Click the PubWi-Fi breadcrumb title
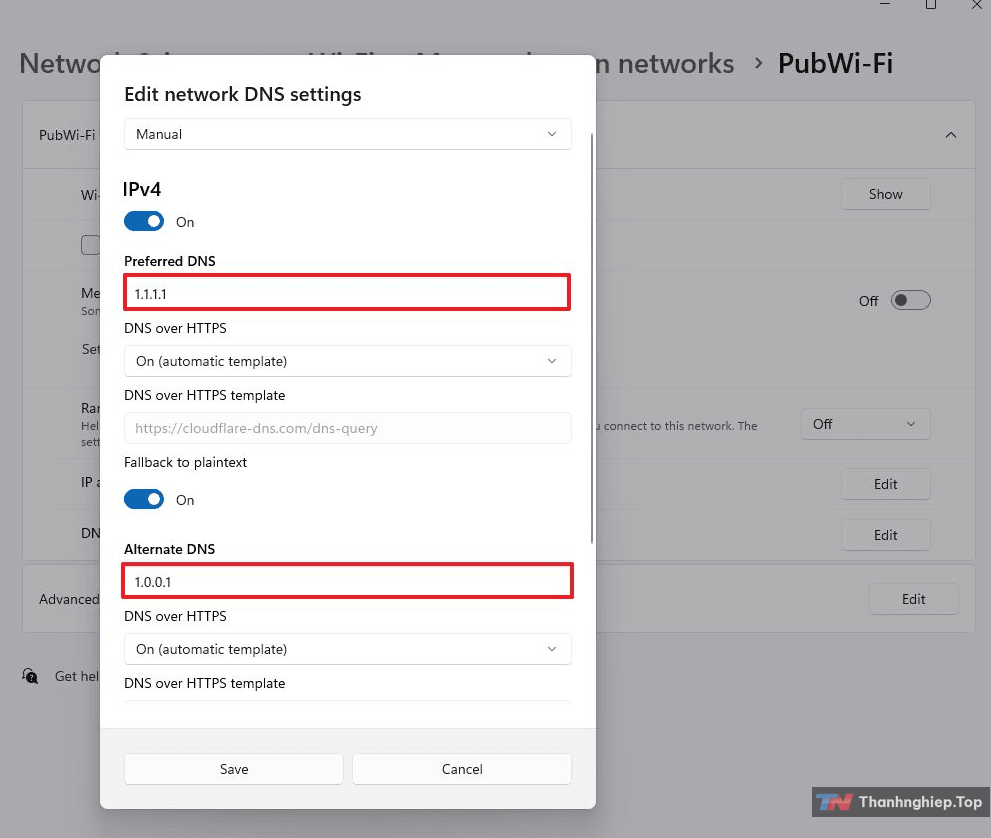The height and width of the screenshot is (838, 991). pyautogui.click(x=835, y=63)
